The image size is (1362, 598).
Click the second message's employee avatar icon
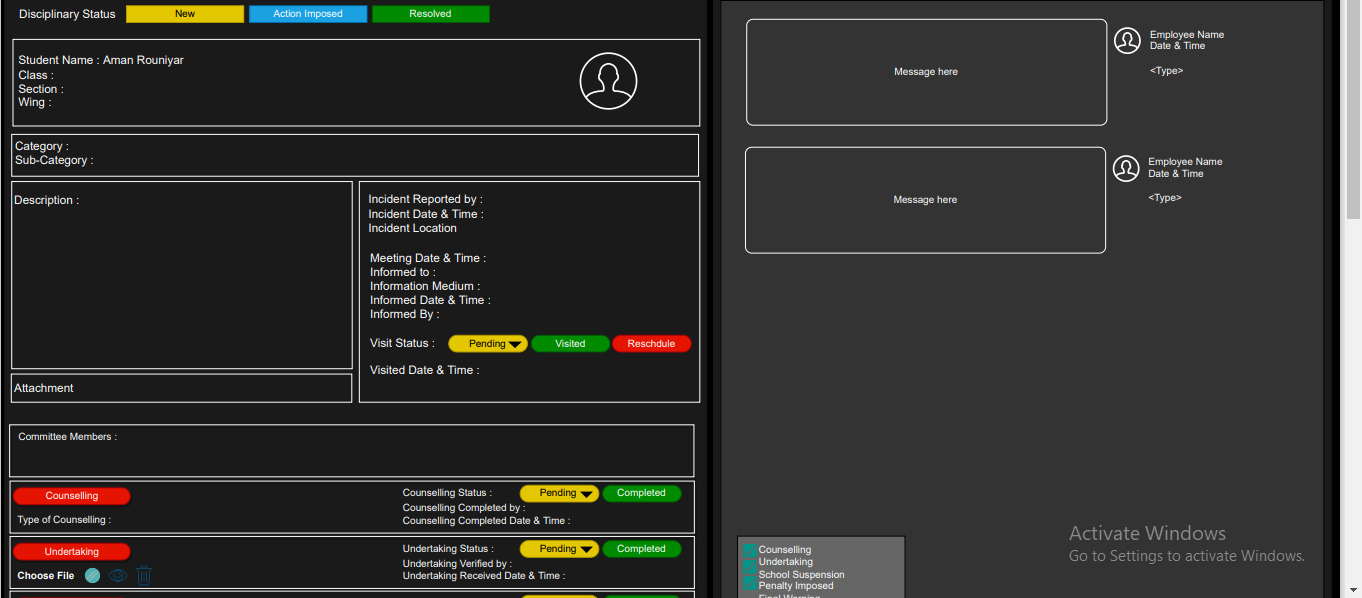[x=1126, y=168]
